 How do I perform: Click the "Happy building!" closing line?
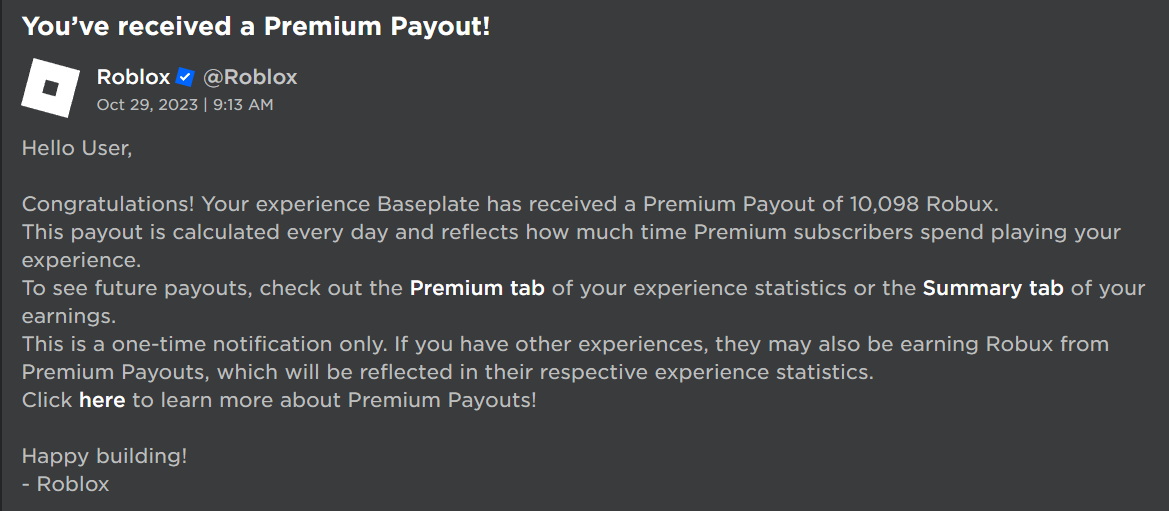point(105,456)
